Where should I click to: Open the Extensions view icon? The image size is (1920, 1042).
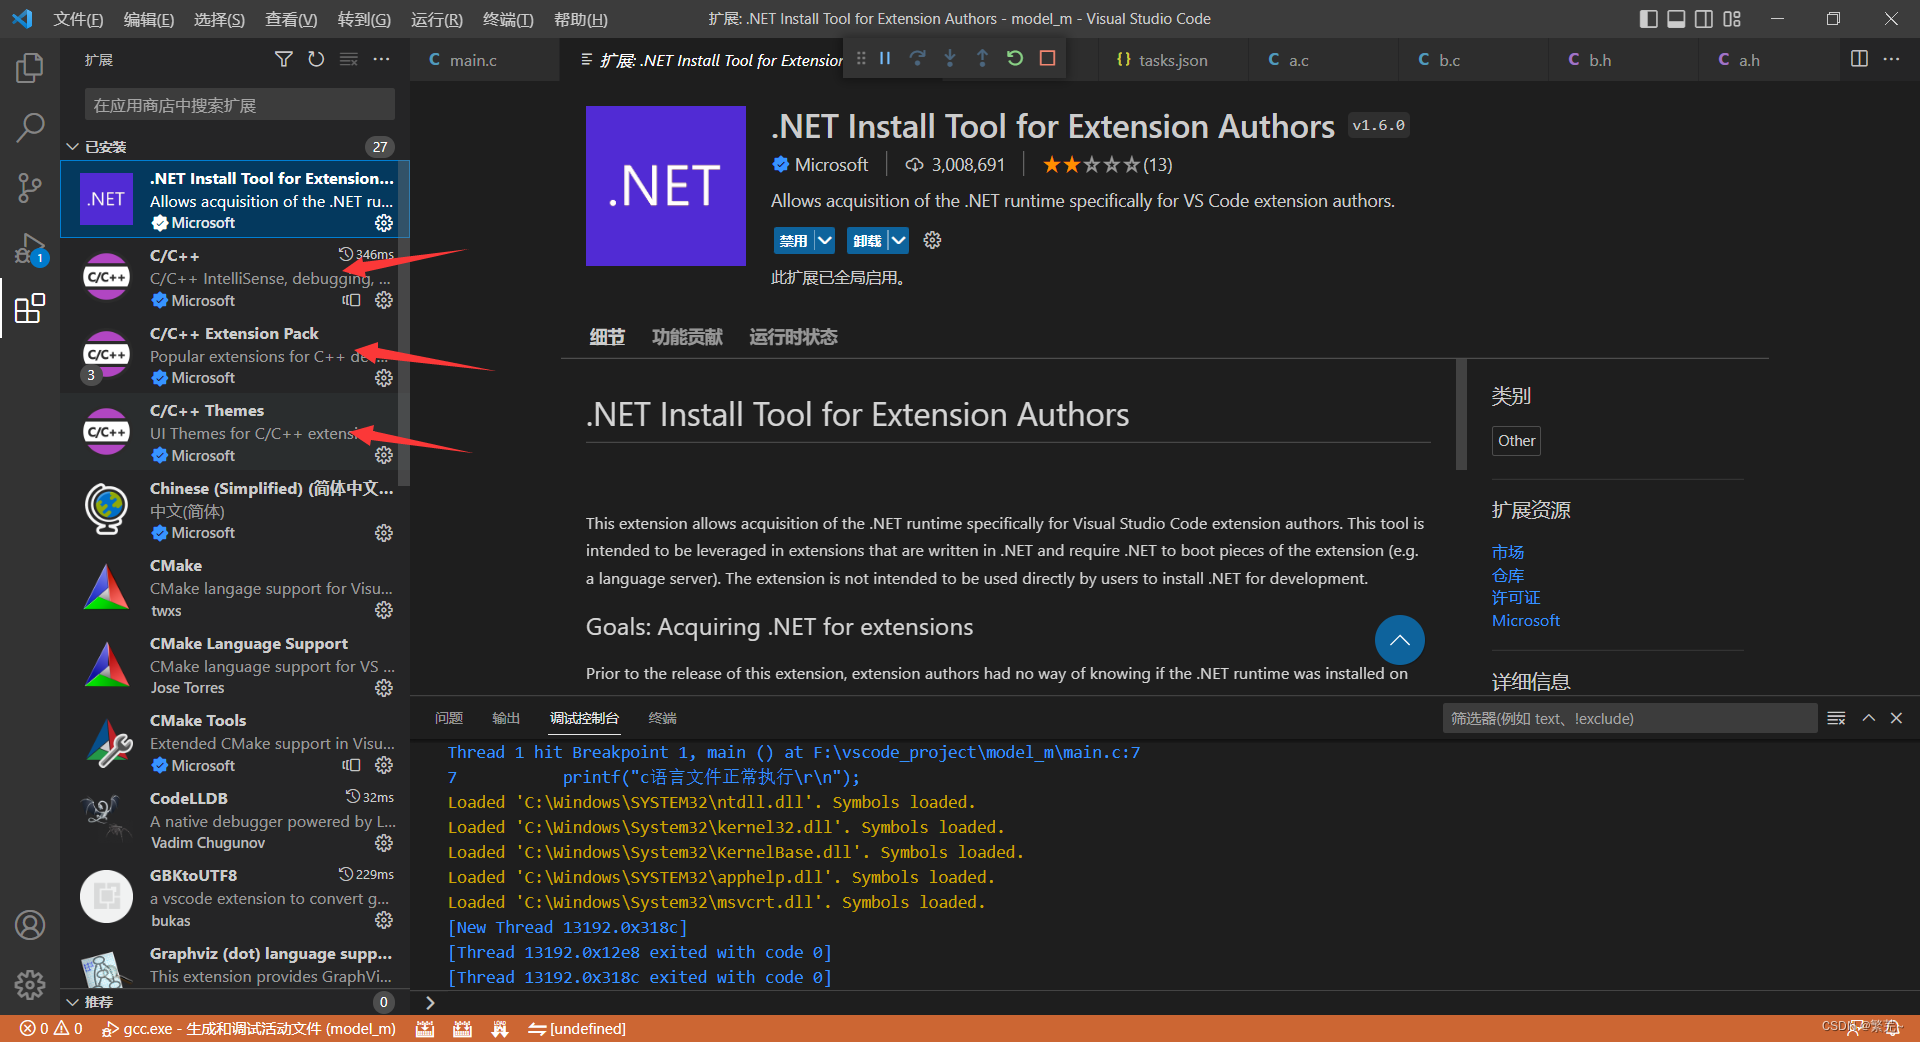click(30, 308)
